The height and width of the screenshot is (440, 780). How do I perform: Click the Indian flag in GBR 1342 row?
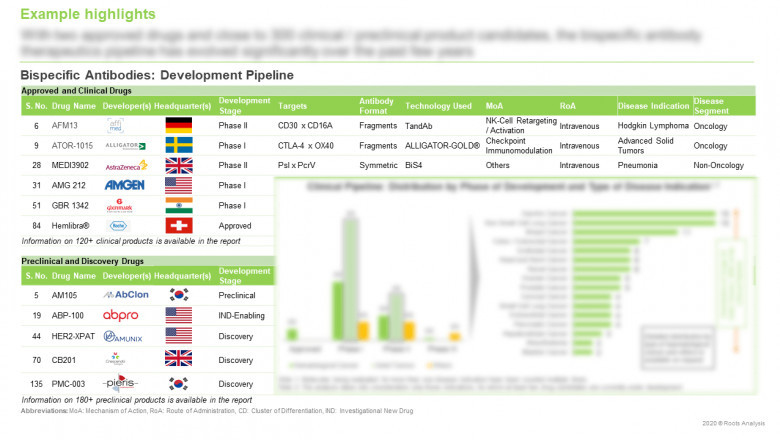coord(179,205)
